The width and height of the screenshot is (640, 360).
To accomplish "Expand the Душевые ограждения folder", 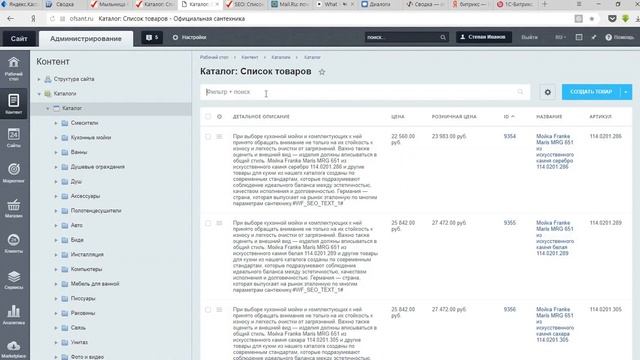I will [56, 167].
